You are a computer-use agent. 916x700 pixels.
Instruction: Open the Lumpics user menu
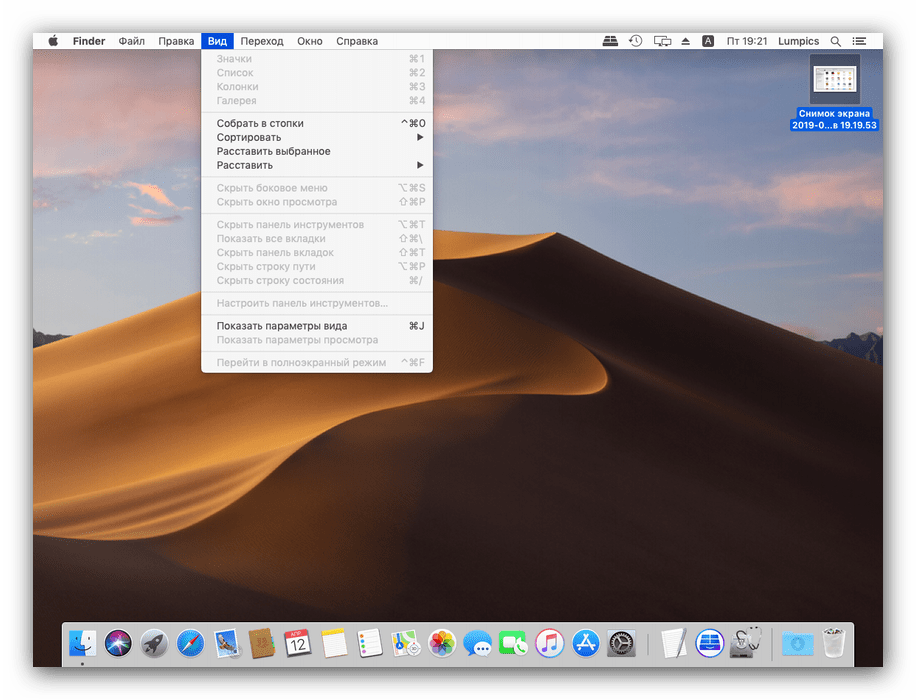798,41
